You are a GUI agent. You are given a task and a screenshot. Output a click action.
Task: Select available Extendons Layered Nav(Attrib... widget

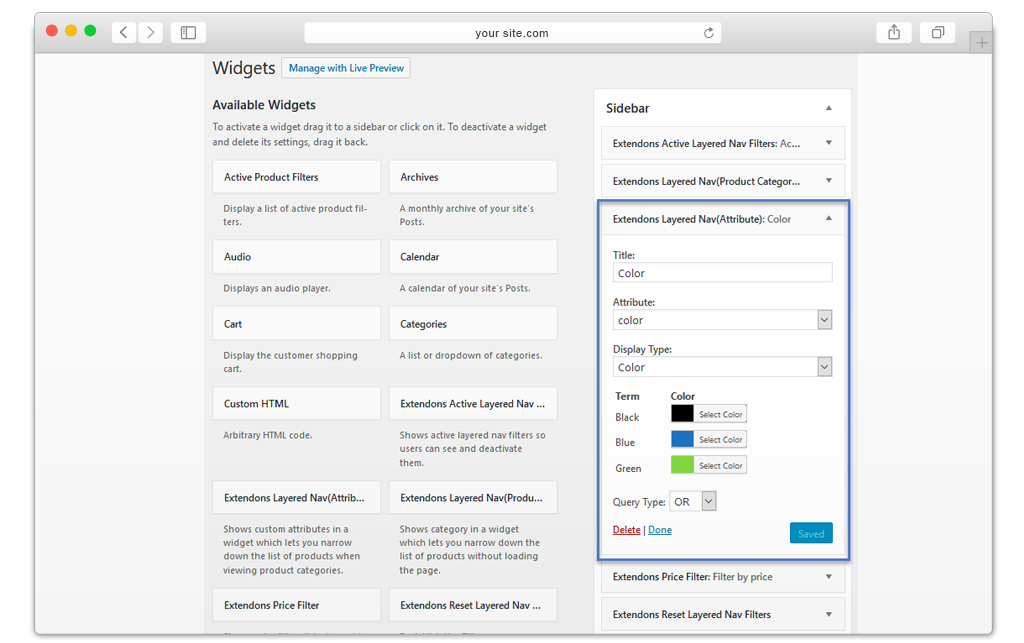click(296, 497)
